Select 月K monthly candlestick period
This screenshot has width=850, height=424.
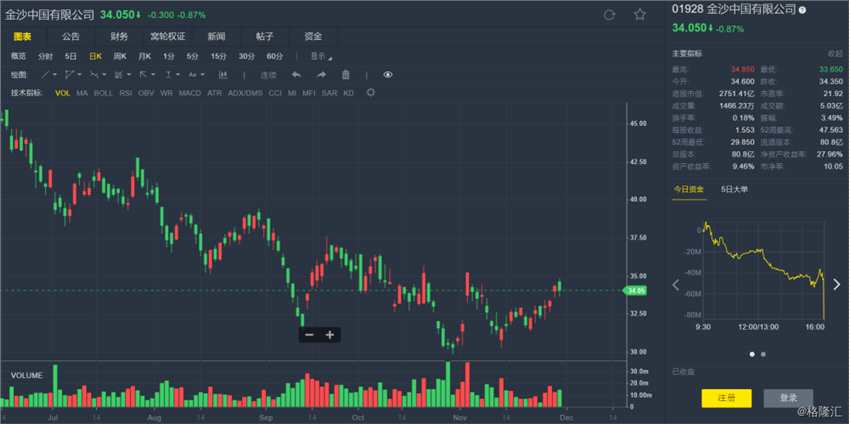pyautogui.click(x=144, y=56)
